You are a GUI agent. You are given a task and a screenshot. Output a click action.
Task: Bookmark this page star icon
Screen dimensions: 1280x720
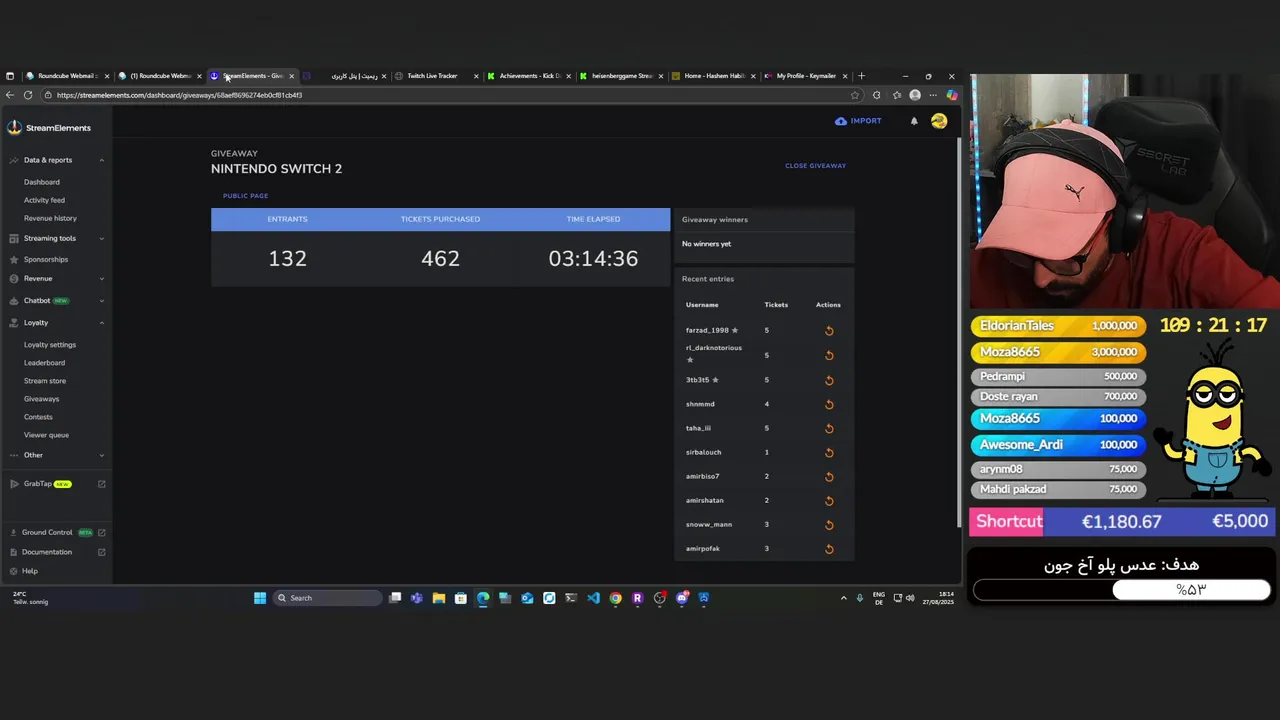[x=854, y=95]
